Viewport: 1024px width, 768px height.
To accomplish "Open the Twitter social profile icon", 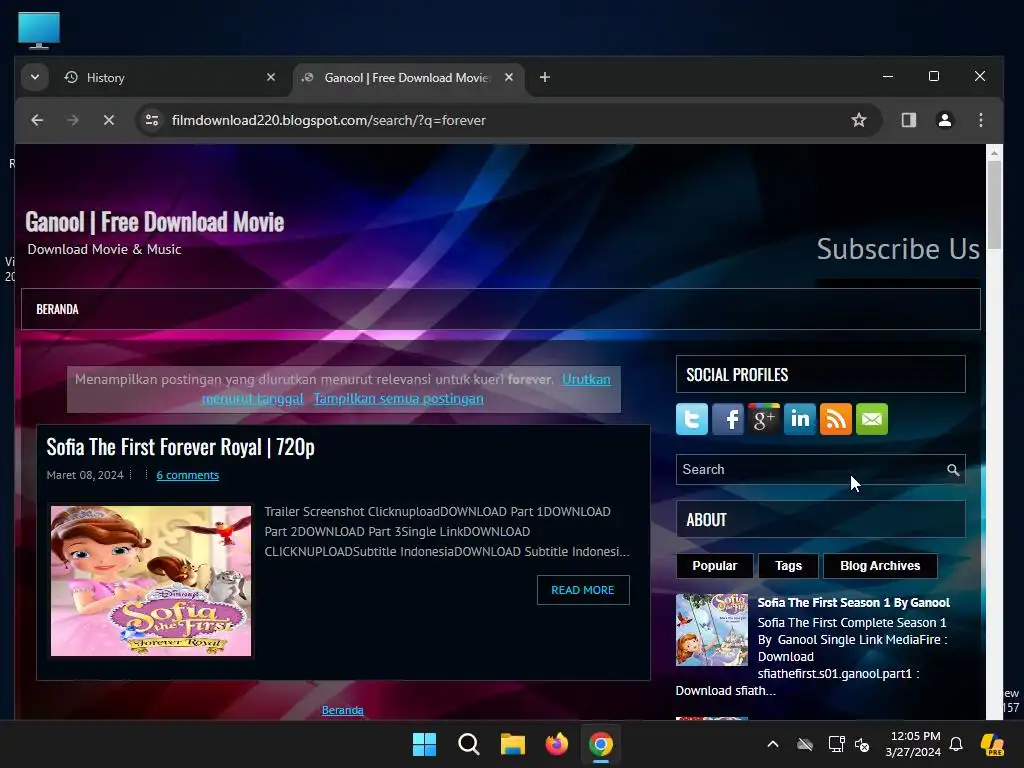I will [x=692, y=419].
